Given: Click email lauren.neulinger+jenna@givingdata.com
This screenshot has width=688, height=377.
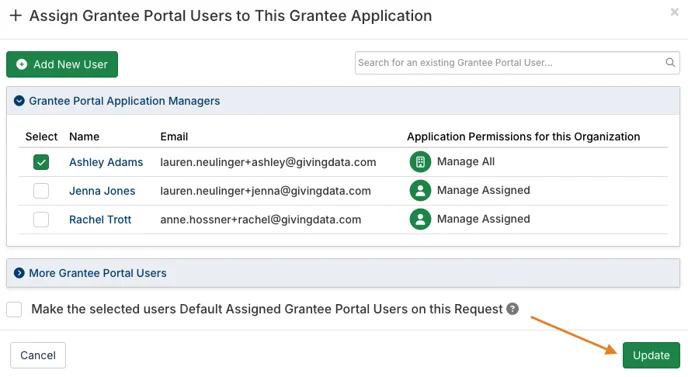Looking at the screenshot, I should (x=265, y=191).
